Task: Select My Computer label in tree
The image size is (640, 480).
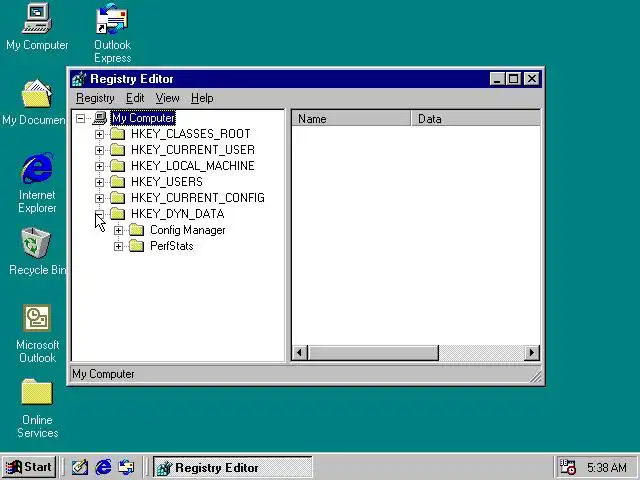Action: click(x=143, y=118)
